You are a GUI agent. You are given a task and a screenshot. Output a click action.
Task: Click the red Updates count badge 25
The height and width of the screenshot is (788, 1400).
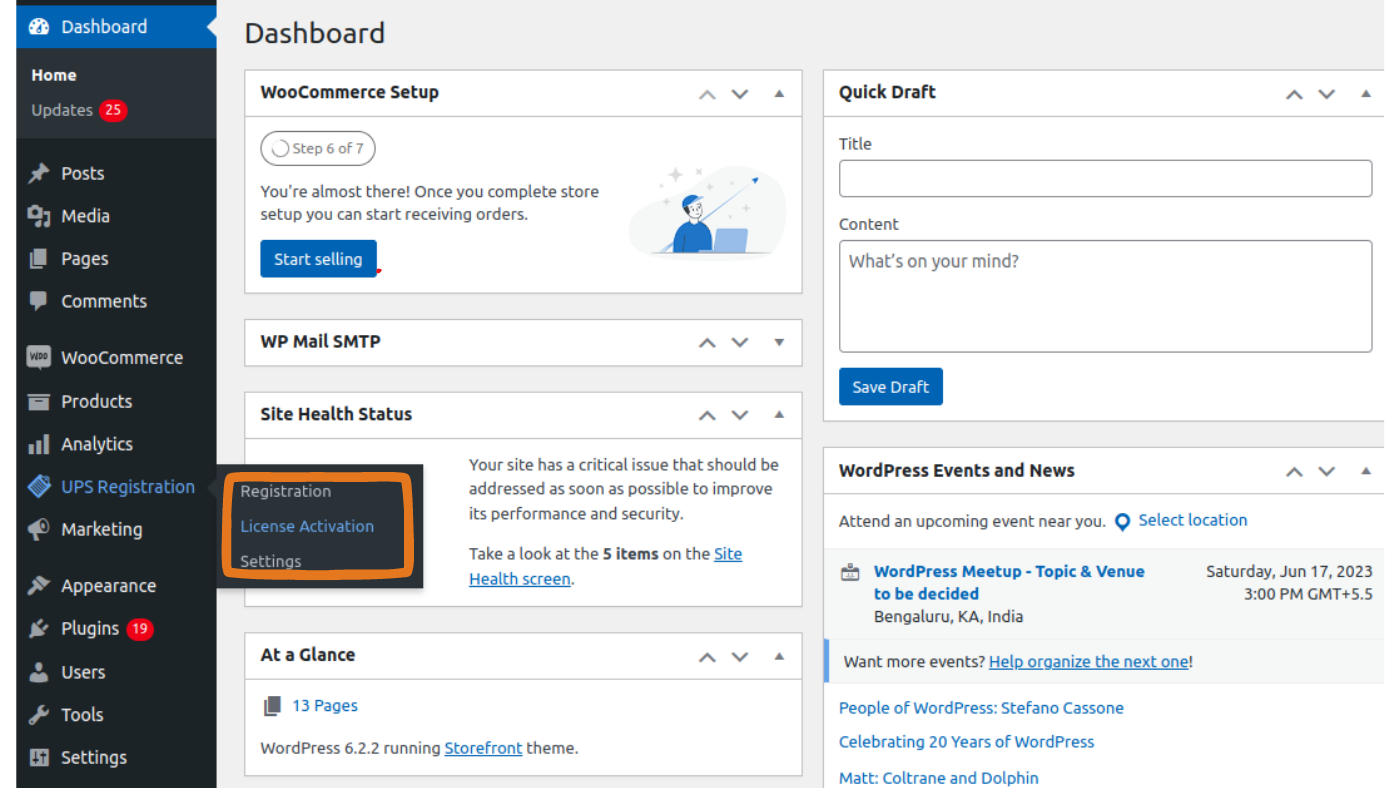click(113, 110)
